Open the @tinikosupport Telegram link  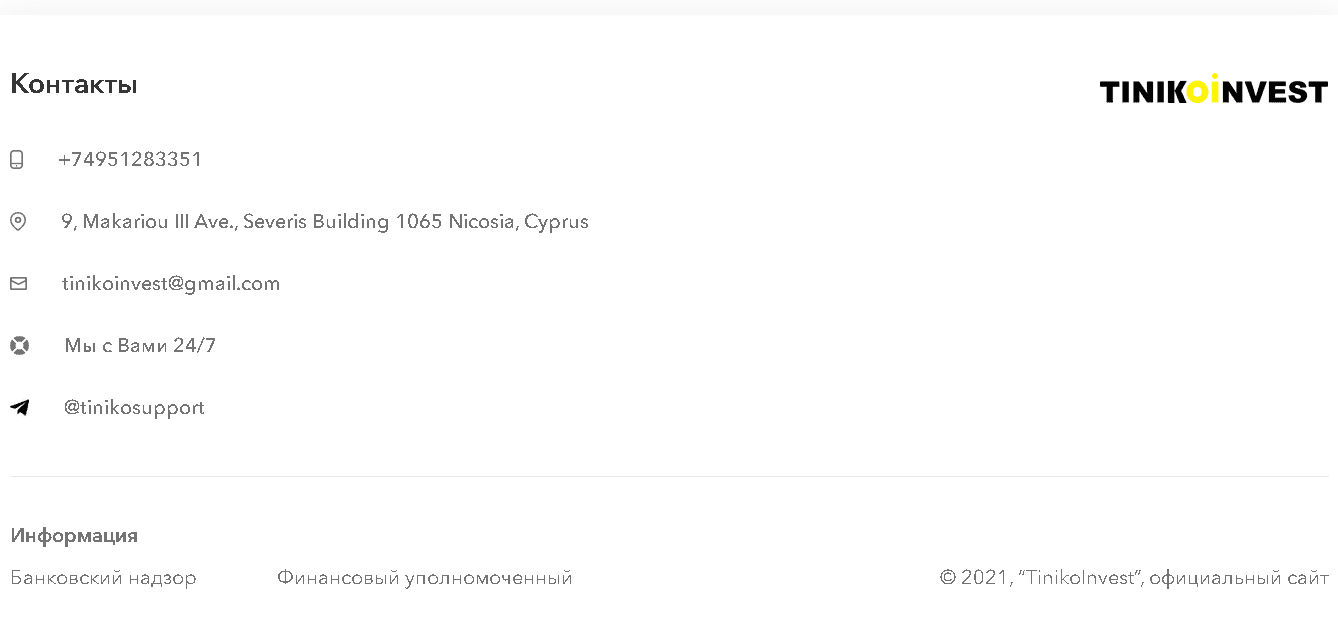tap(134, 408)
